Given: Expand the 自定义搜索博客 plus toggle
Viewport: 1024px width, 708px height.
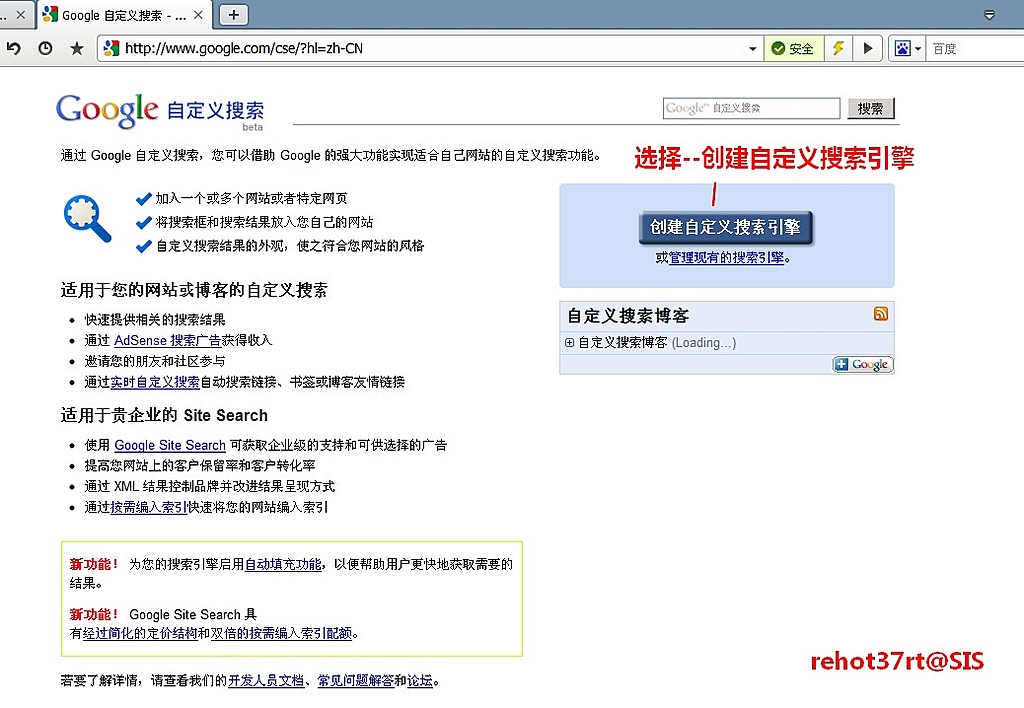Looking at the screenshot, I should [x=569, y=343].
